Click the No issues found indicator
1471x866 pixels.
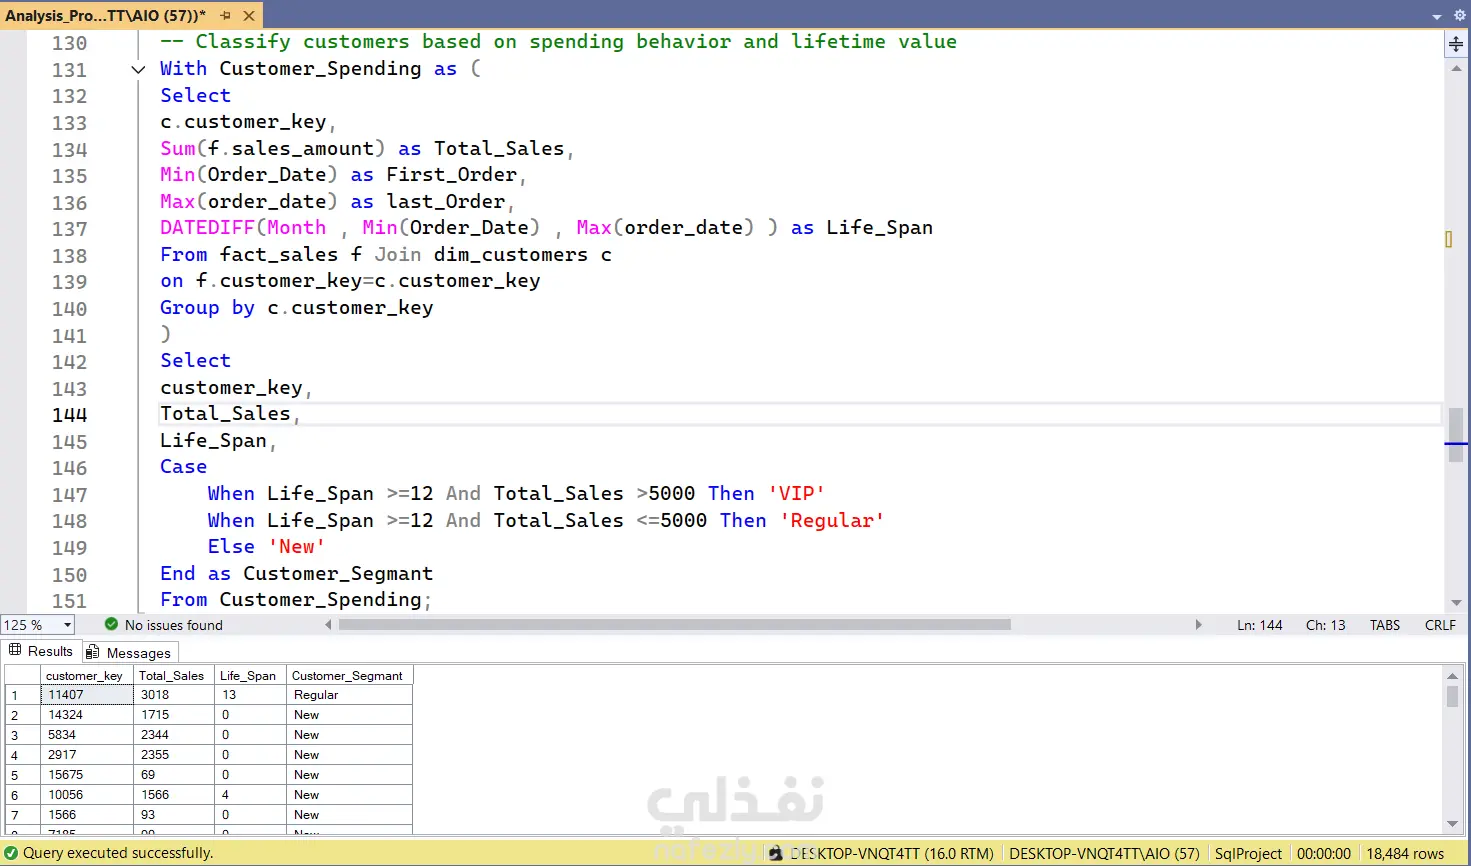[164, 625]
